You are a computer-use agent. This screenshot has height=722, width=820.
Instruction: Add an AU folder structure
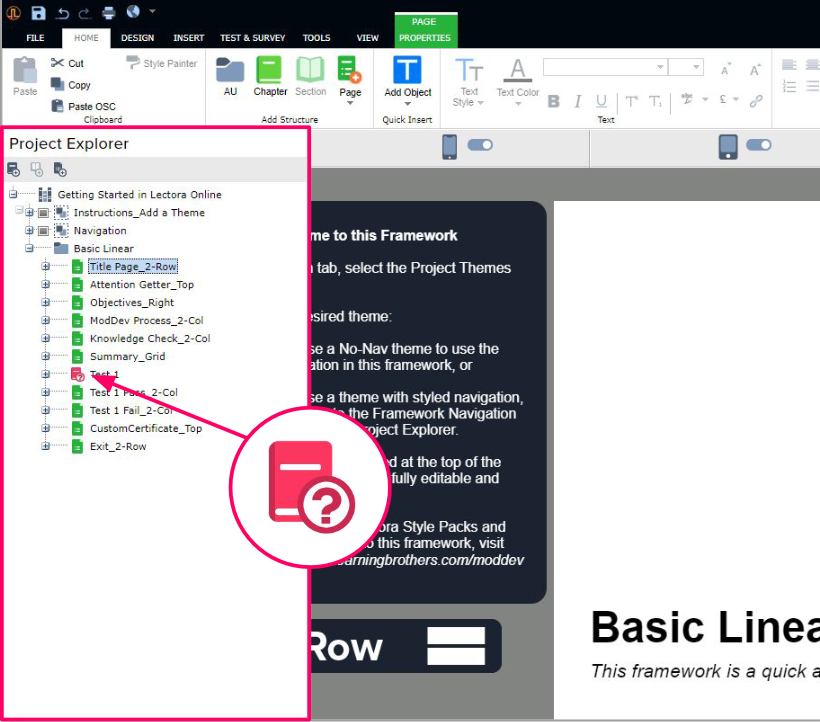coord(230,77)
